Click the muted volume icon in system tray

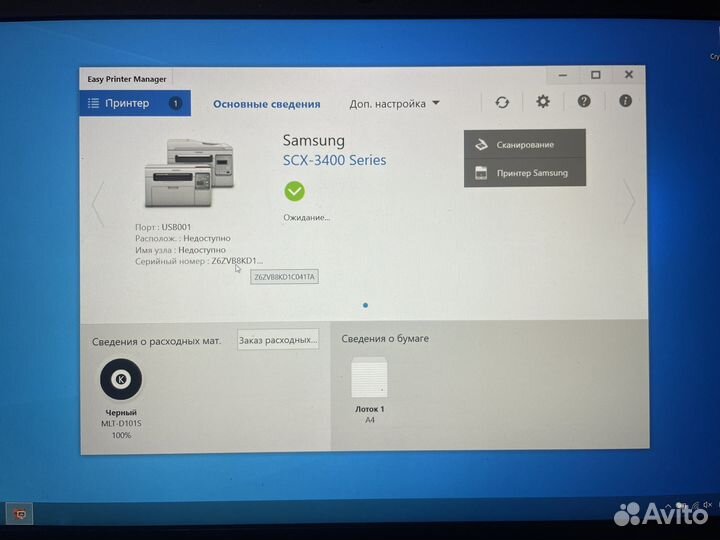[x=708, y=504]
